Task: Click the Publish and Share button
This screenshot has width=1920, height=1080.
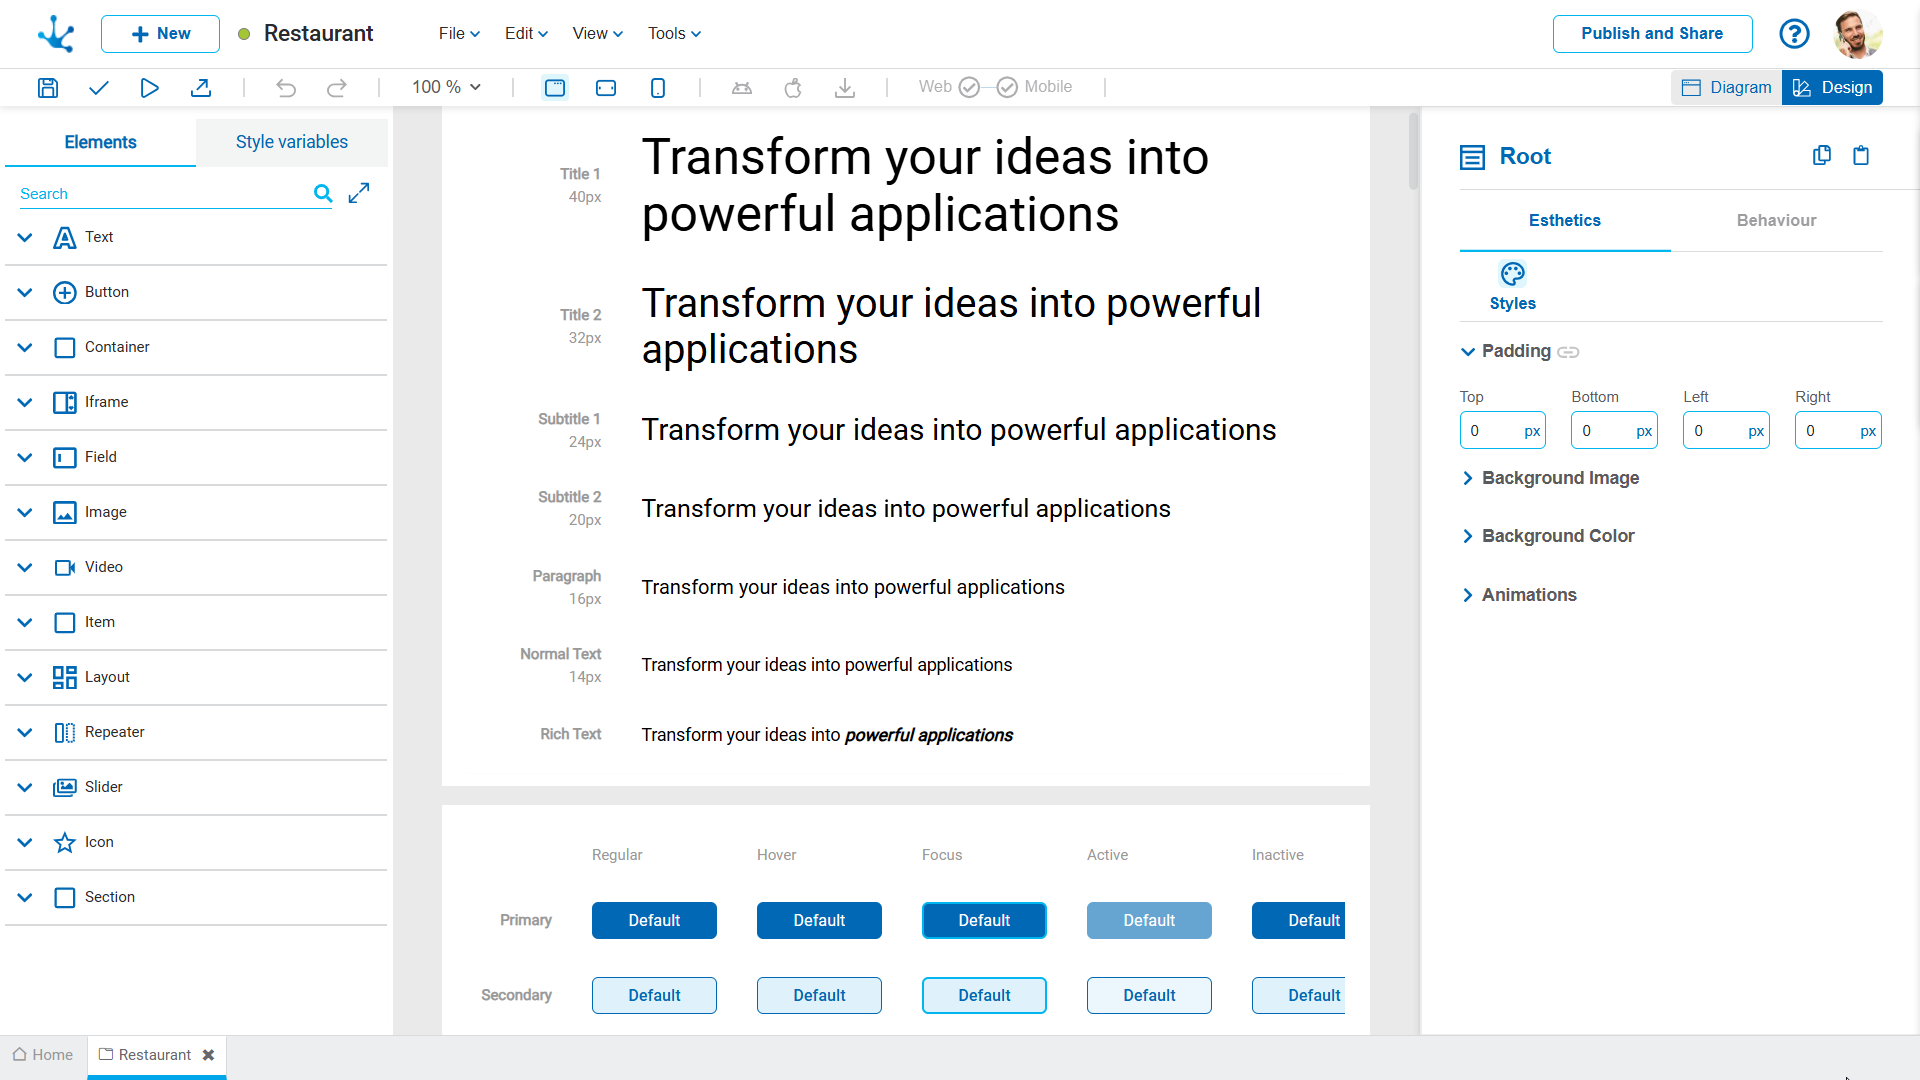Action: pyautogui.click(x=1652, y=34)
